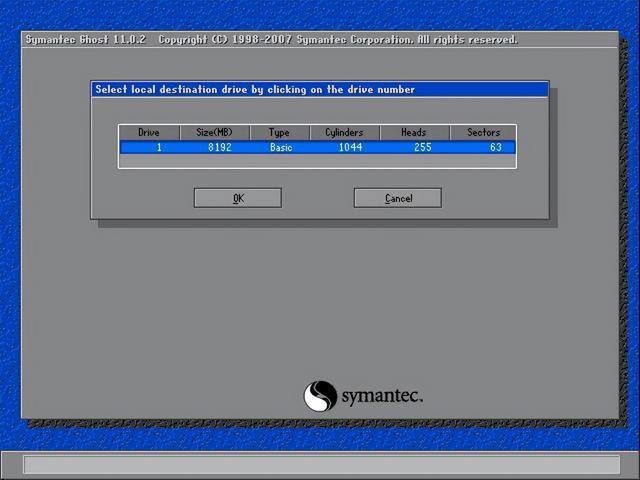Click the Basic type cell

pos(281,147)
